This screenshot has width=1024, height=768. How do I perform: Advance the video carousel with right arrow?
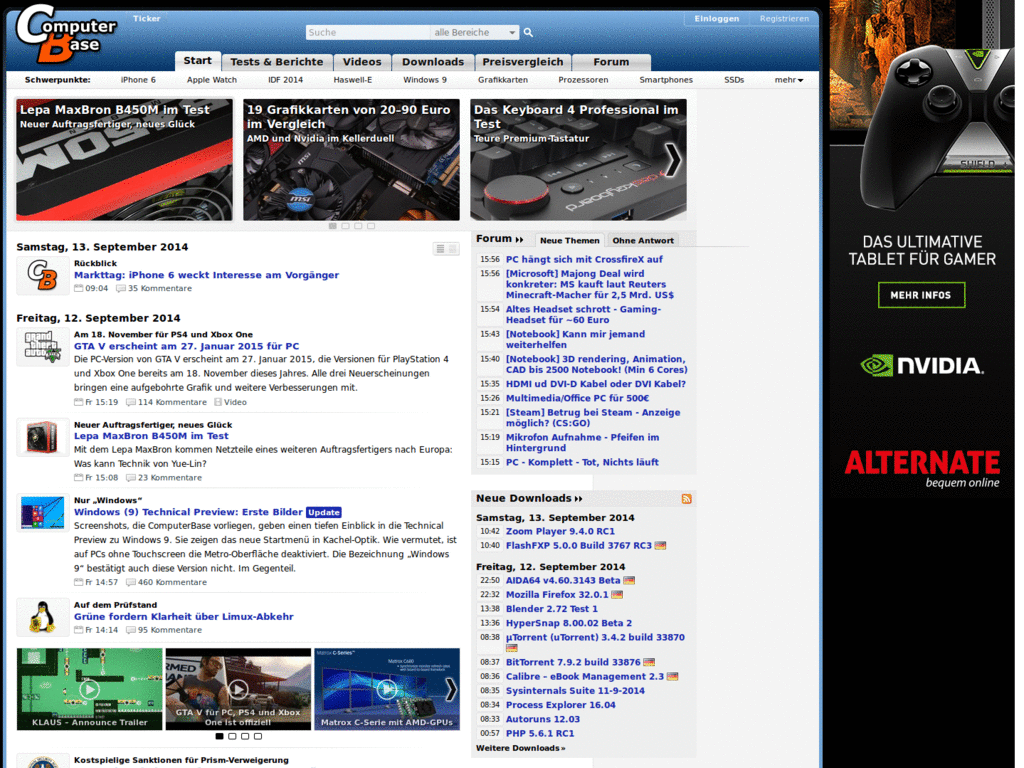click(x=451, y=689)
